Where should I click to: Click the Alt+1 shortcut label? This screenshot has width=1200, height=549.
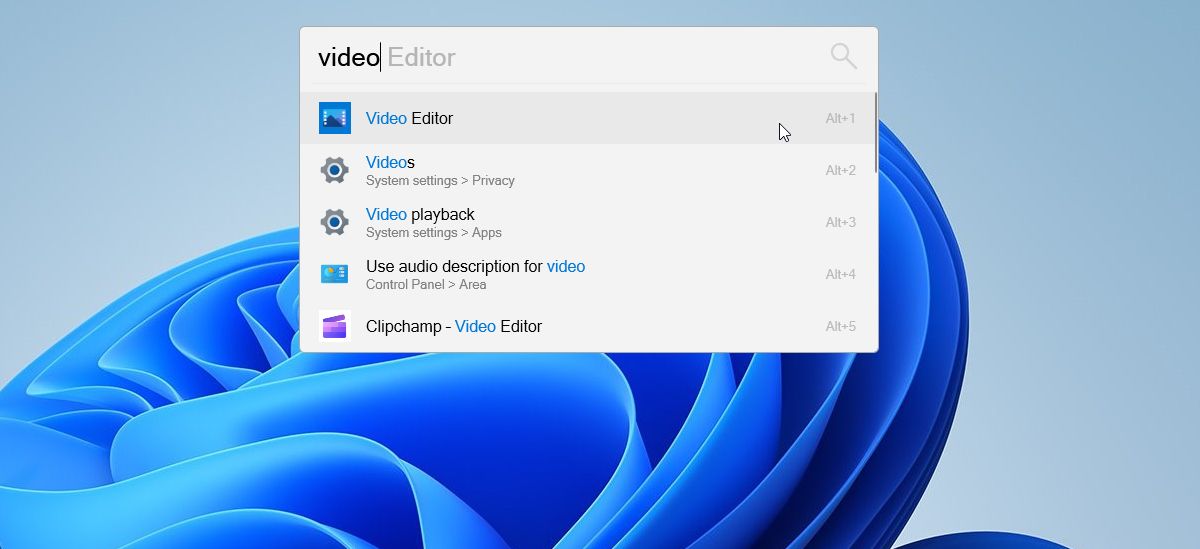840,118
